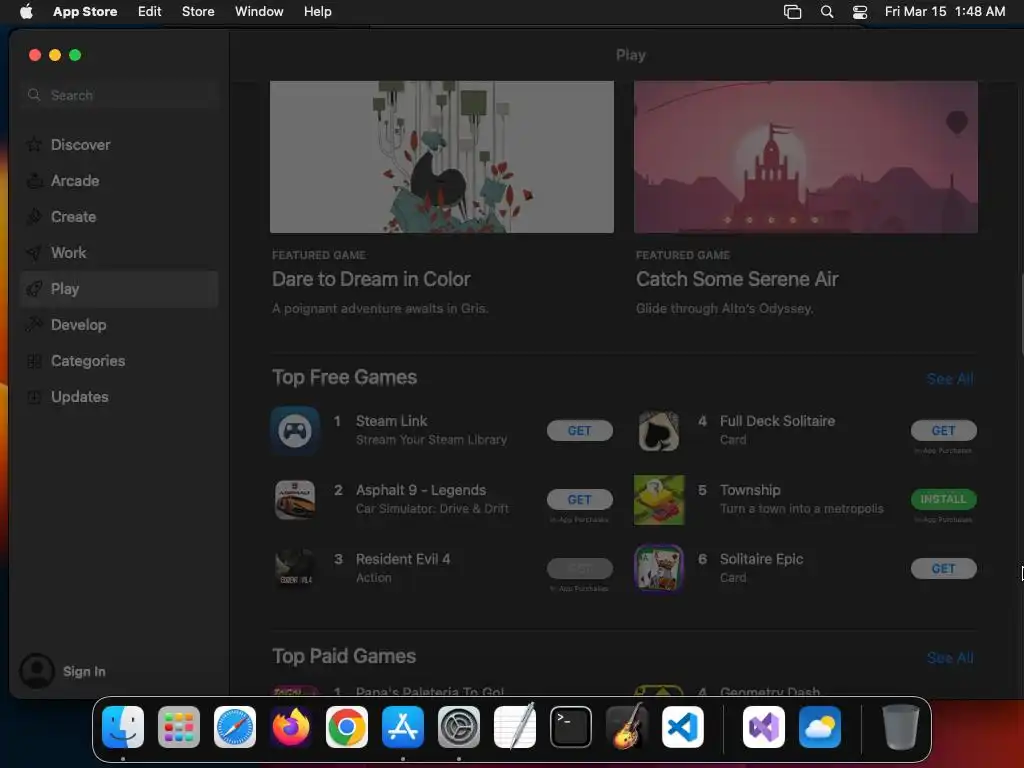Open the Dare to Dream in Color title

(371, 279)
